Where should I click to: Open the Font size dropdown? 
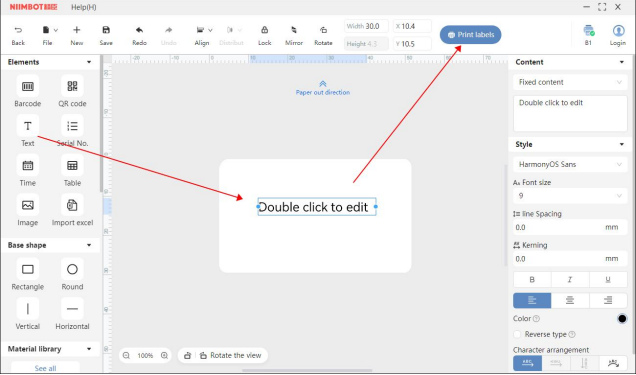click(x=570, y=196)
